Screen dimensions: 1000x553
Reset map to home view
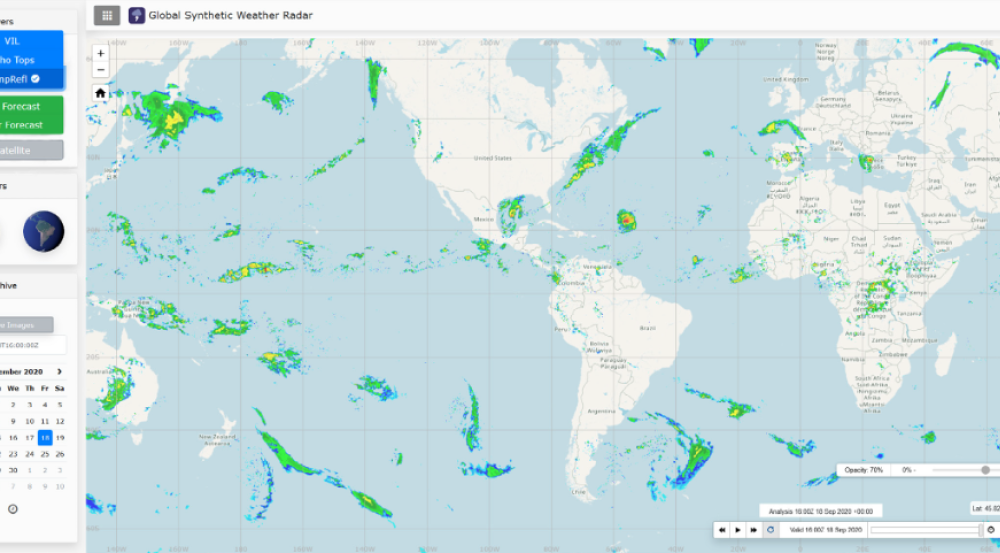(100, 93)
